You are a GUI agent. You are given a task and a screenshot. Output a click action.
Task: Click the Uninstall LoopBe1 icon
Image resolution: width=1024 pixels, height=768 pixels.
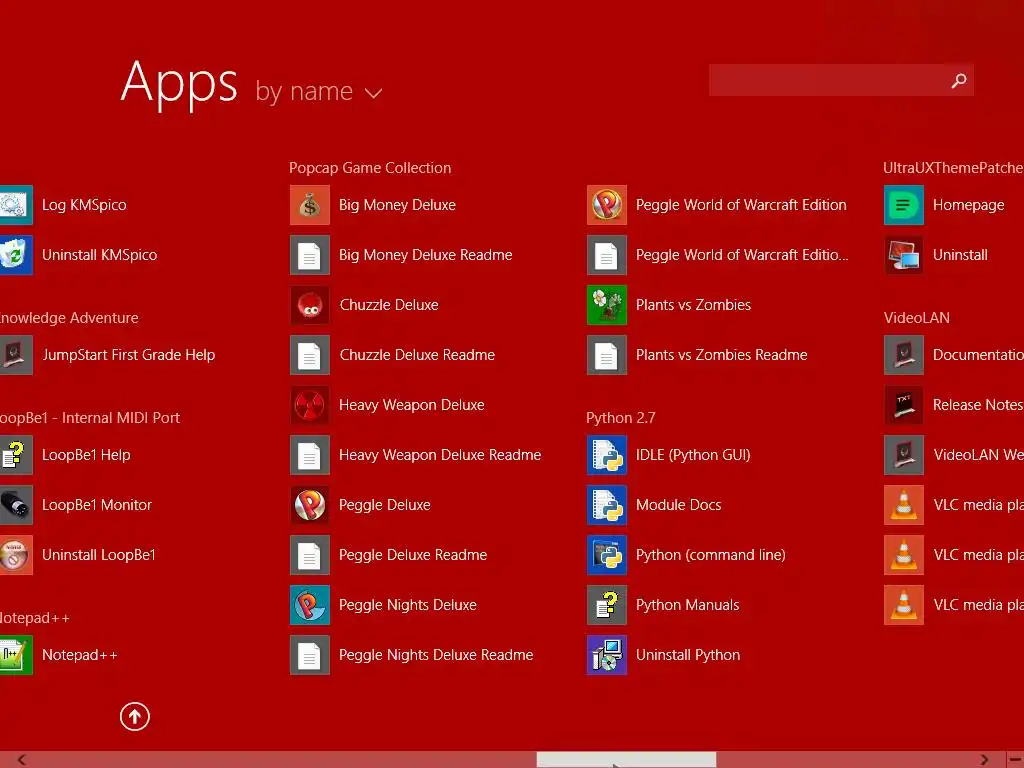[x=16, y=554]
